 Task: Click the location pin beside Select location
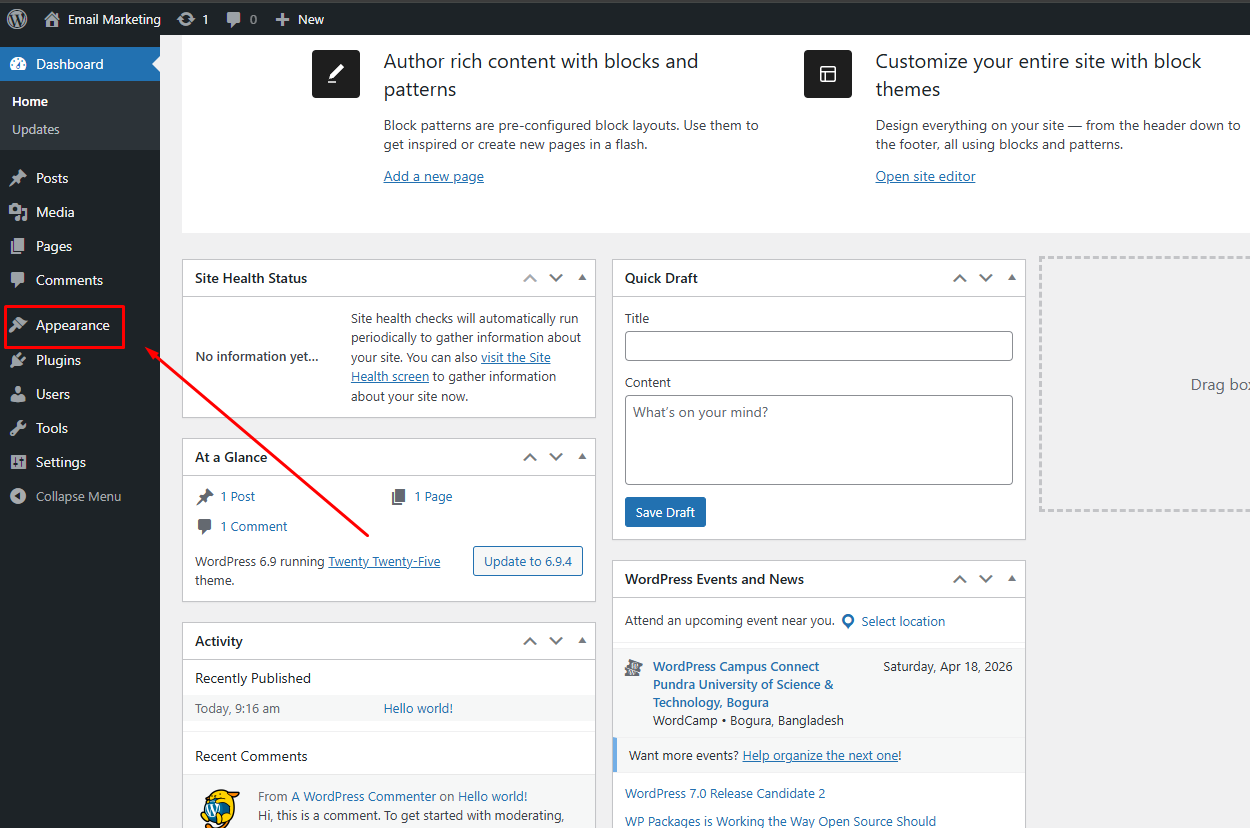[x=847, y=620]
